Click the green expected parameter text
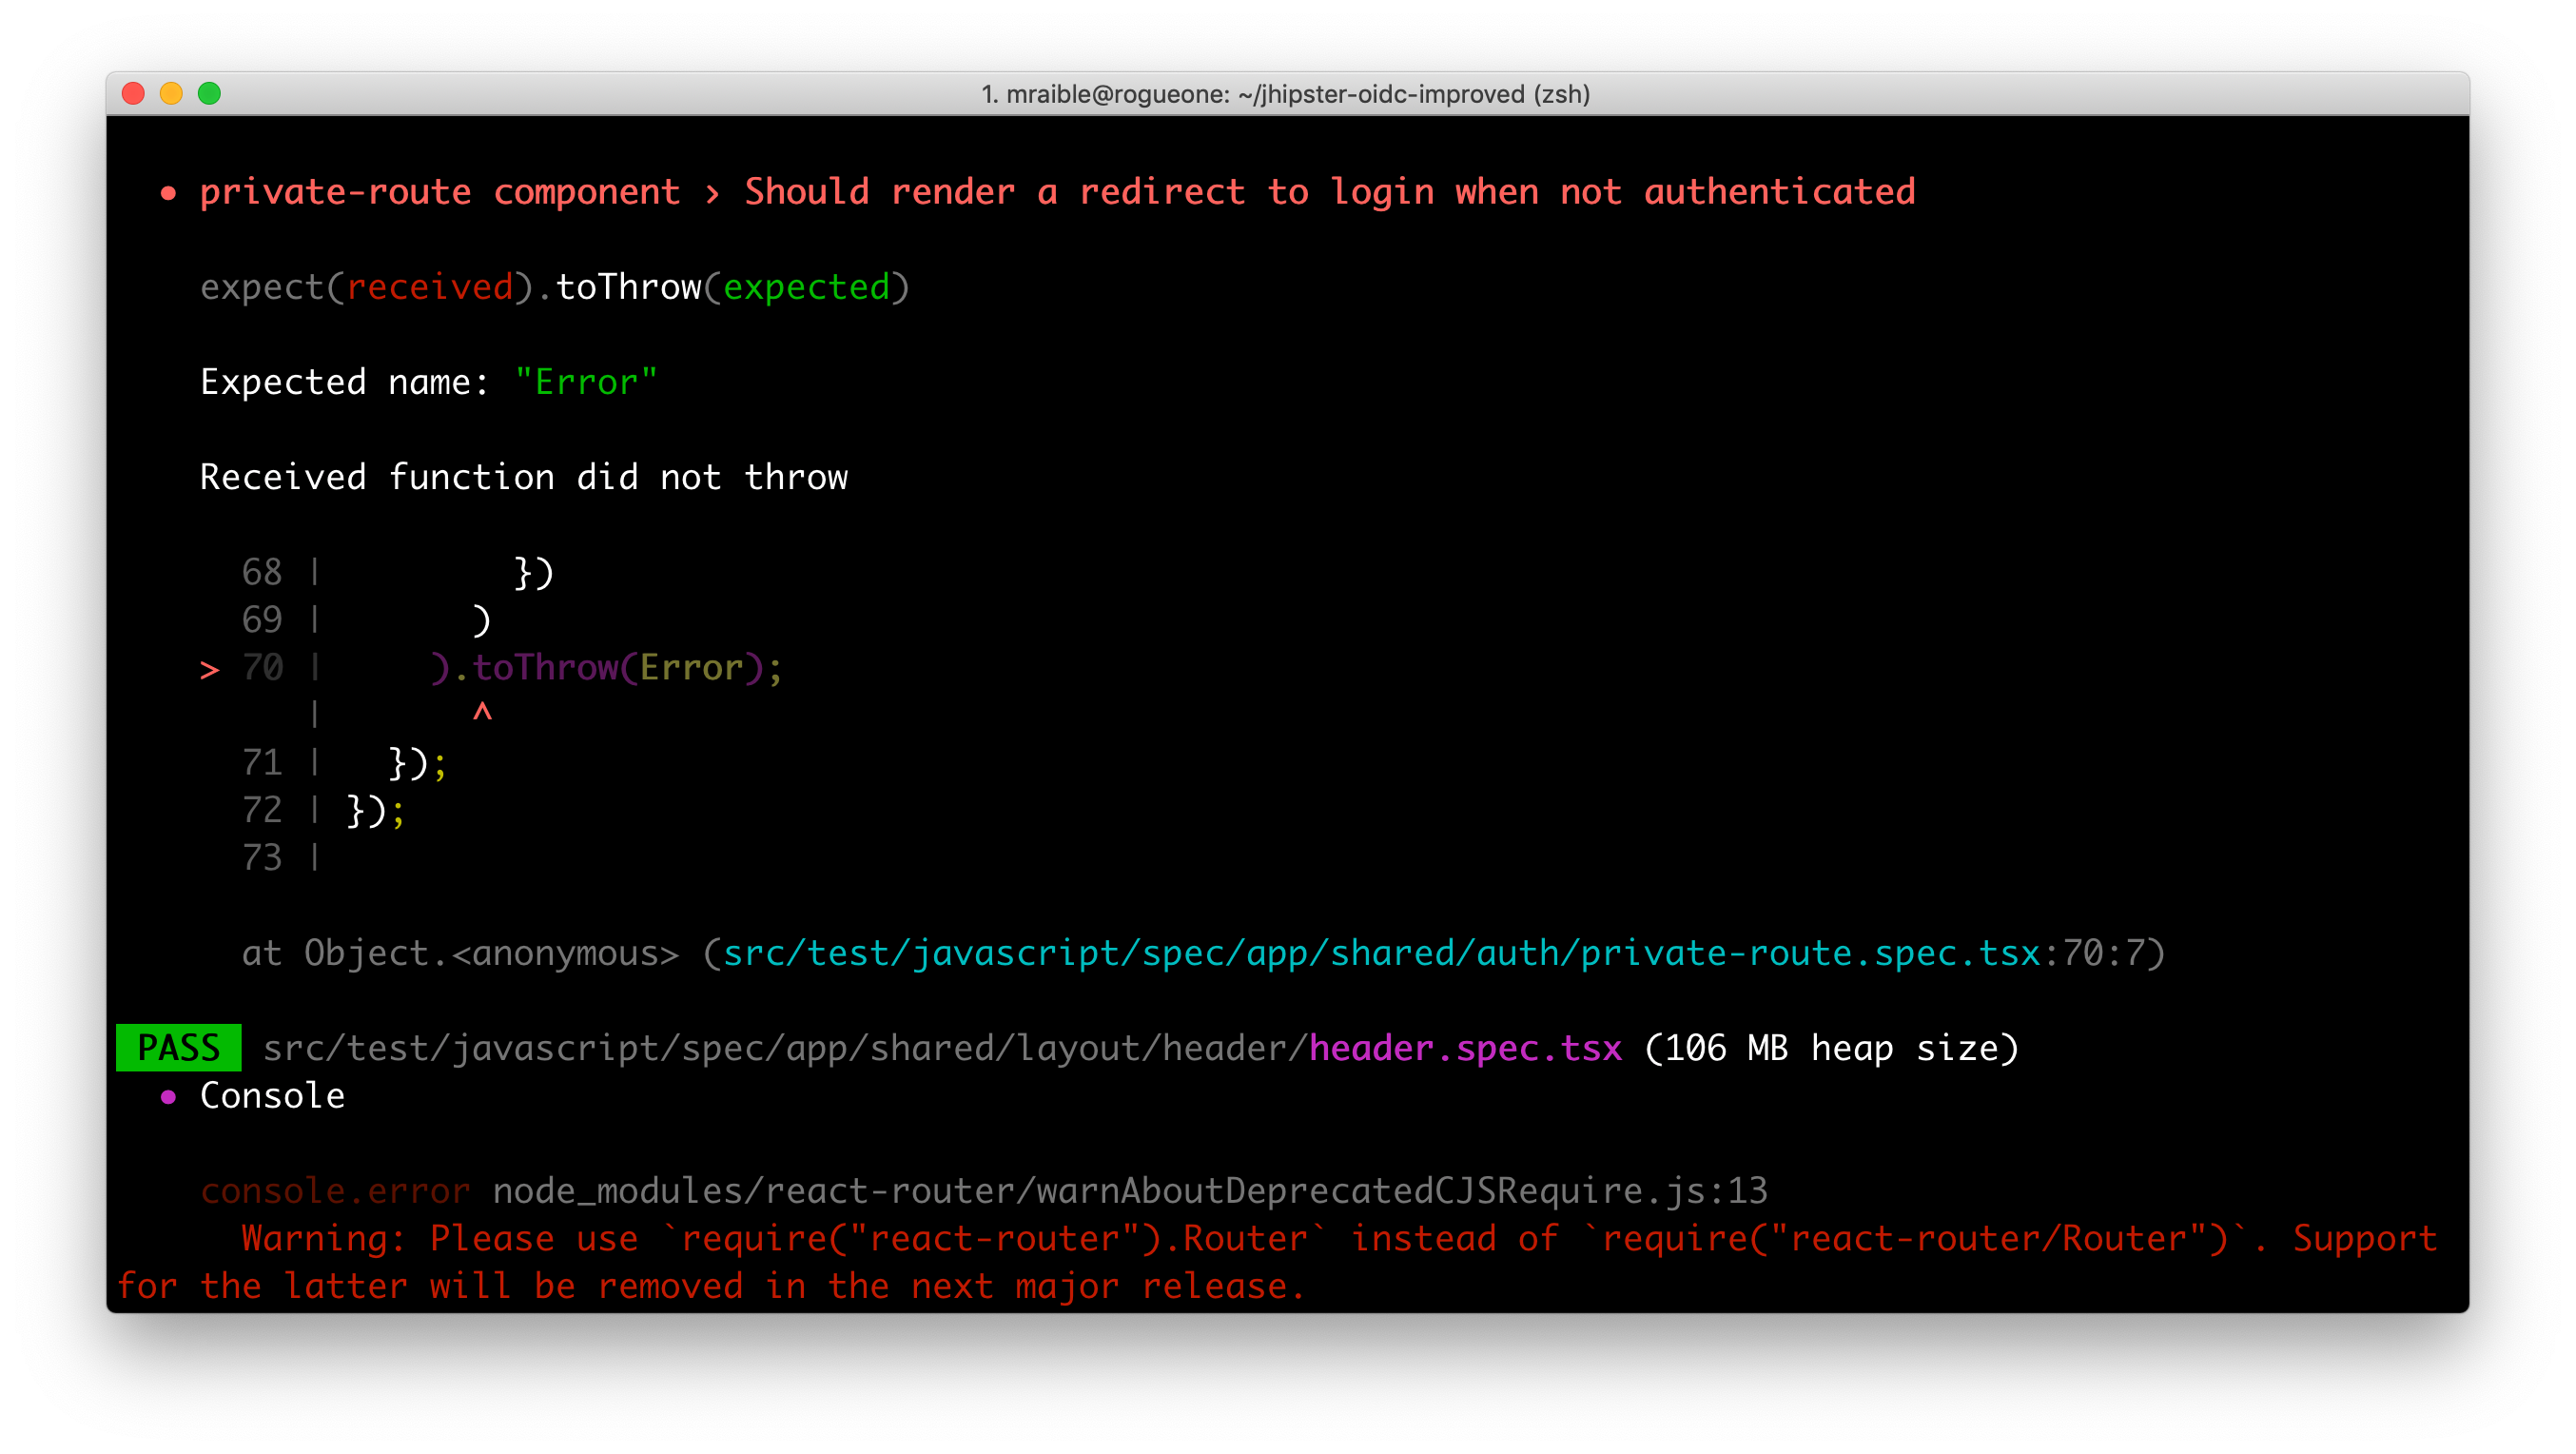The image size is (2576, 1454). click(x=806, y=287)
